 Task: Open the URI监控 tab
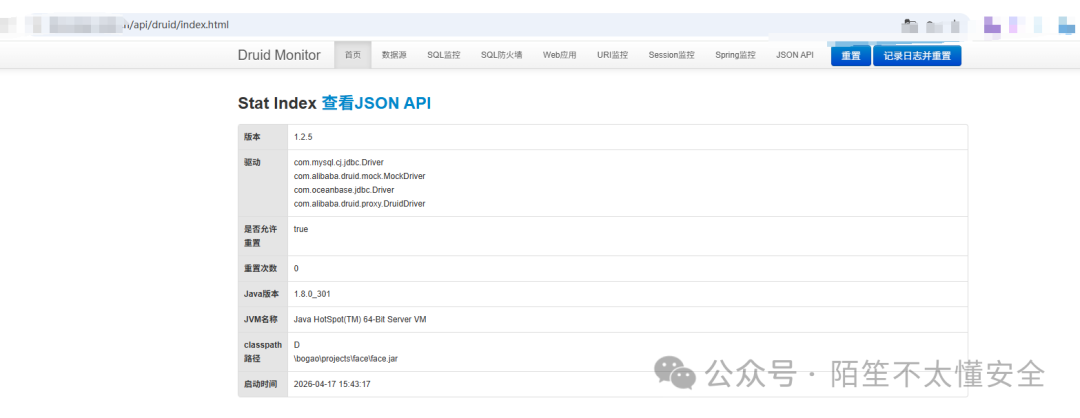click(x=612, y=55)
